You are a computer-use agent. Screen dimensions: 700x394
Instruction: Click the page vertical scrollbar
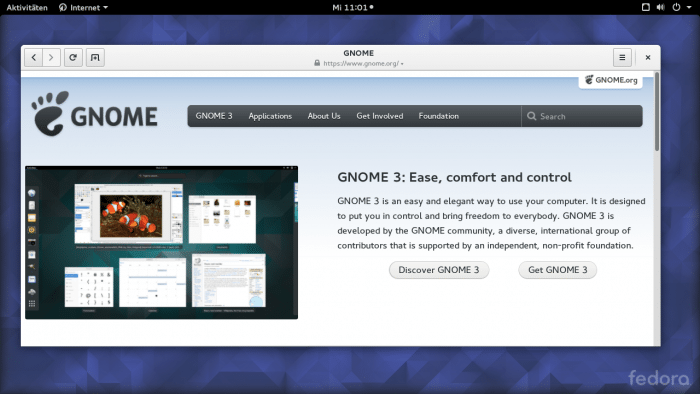[x=657, y=112]
